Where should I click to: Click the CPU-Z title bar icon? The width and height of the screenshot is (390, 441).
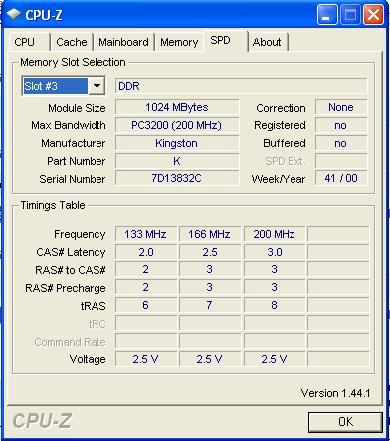click(x=14, y=14)
